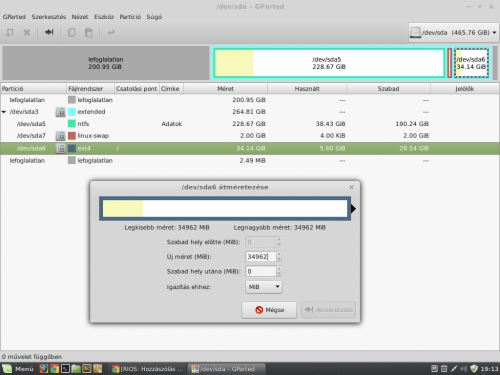
Task: Click the white free area in resize bar
Action: (x=245, y=209)
